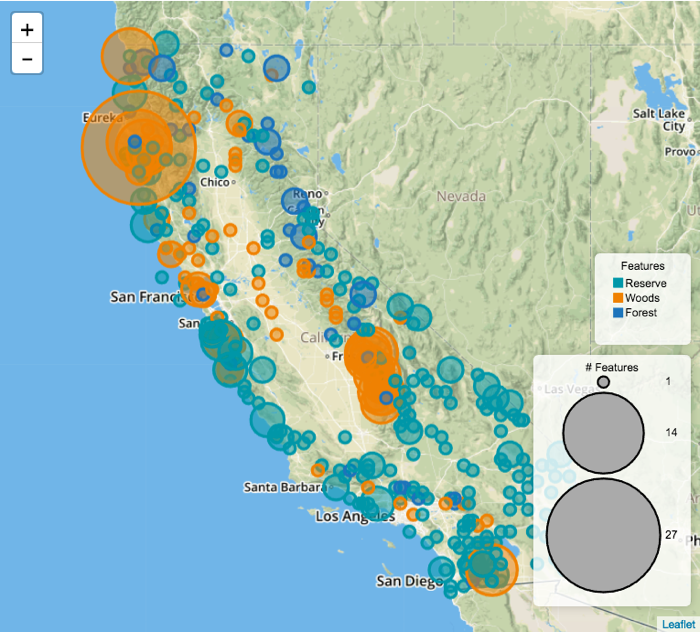
Task: Click the zoom out minus button
Action: [27, 59]
